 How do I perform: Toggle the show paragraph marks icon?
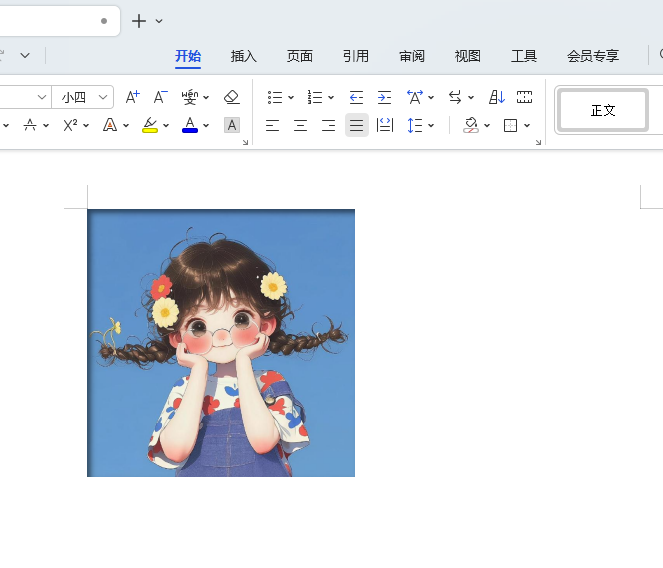[524, 97]
